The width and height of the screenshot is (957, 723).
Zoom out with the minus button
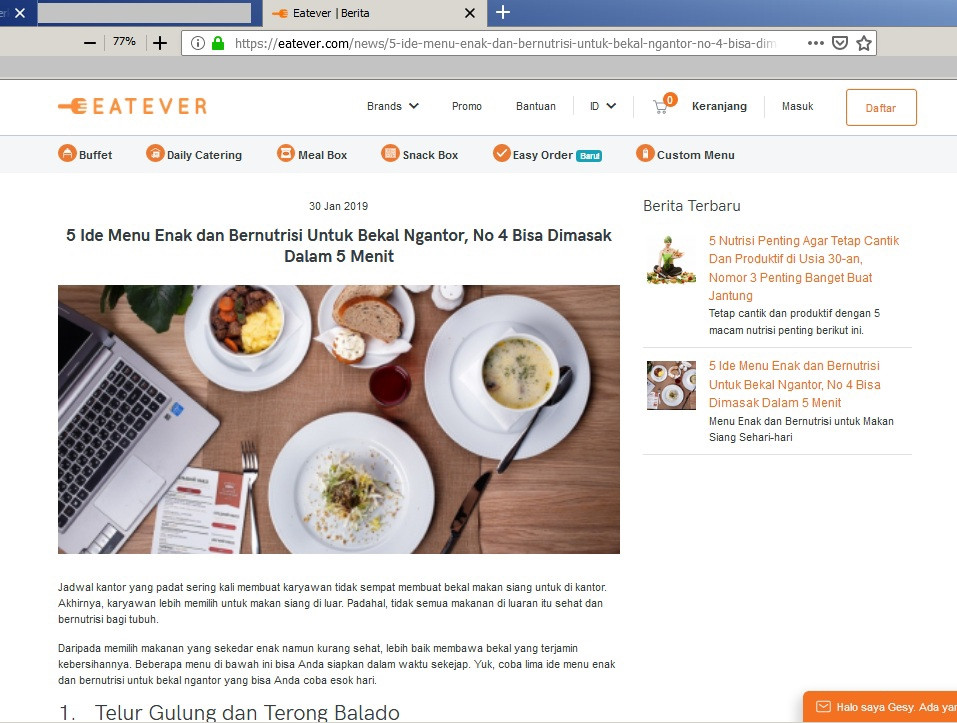[90, 43]
